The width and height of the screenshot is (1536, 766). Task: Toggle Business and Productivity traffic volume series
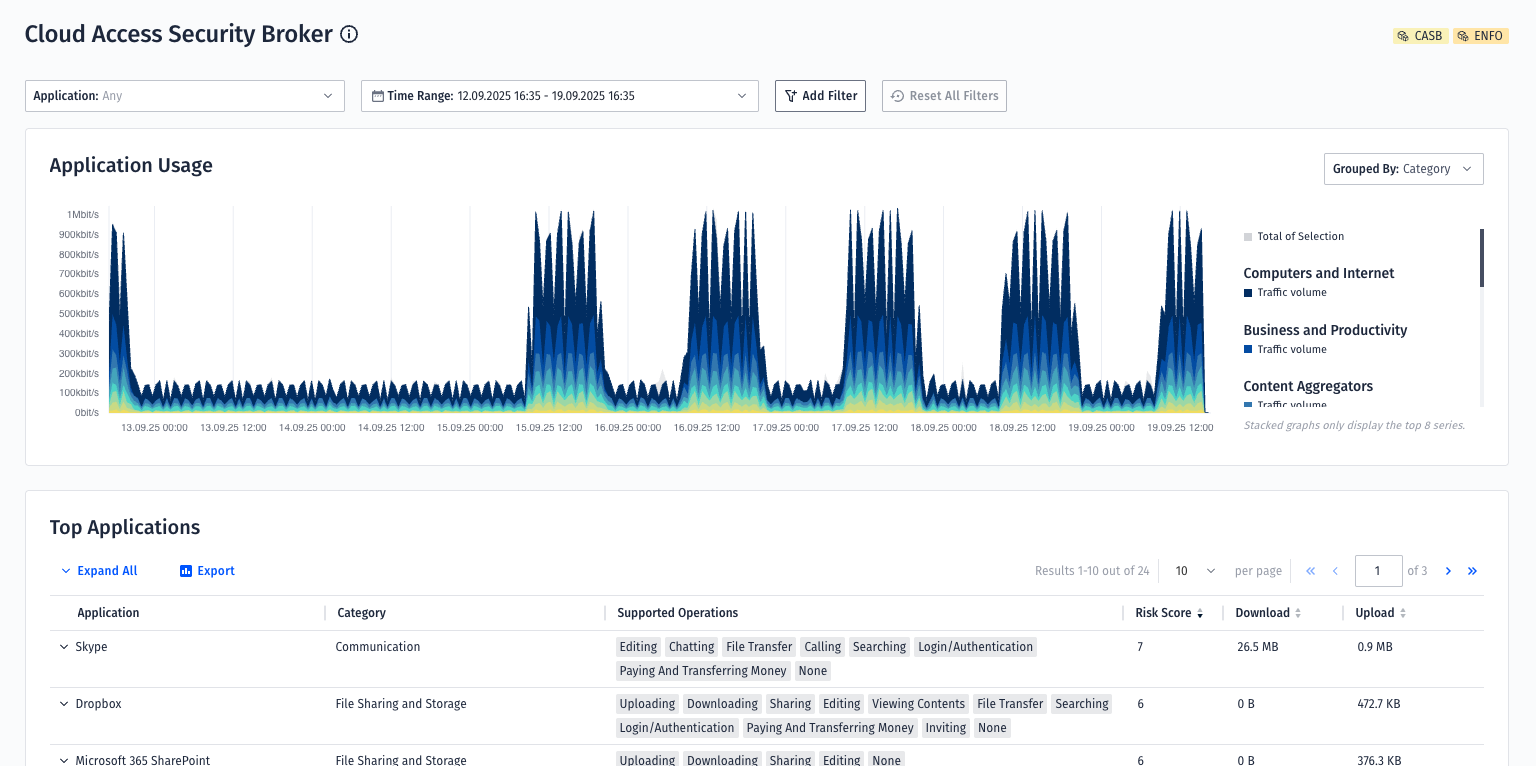[1291, 350]
